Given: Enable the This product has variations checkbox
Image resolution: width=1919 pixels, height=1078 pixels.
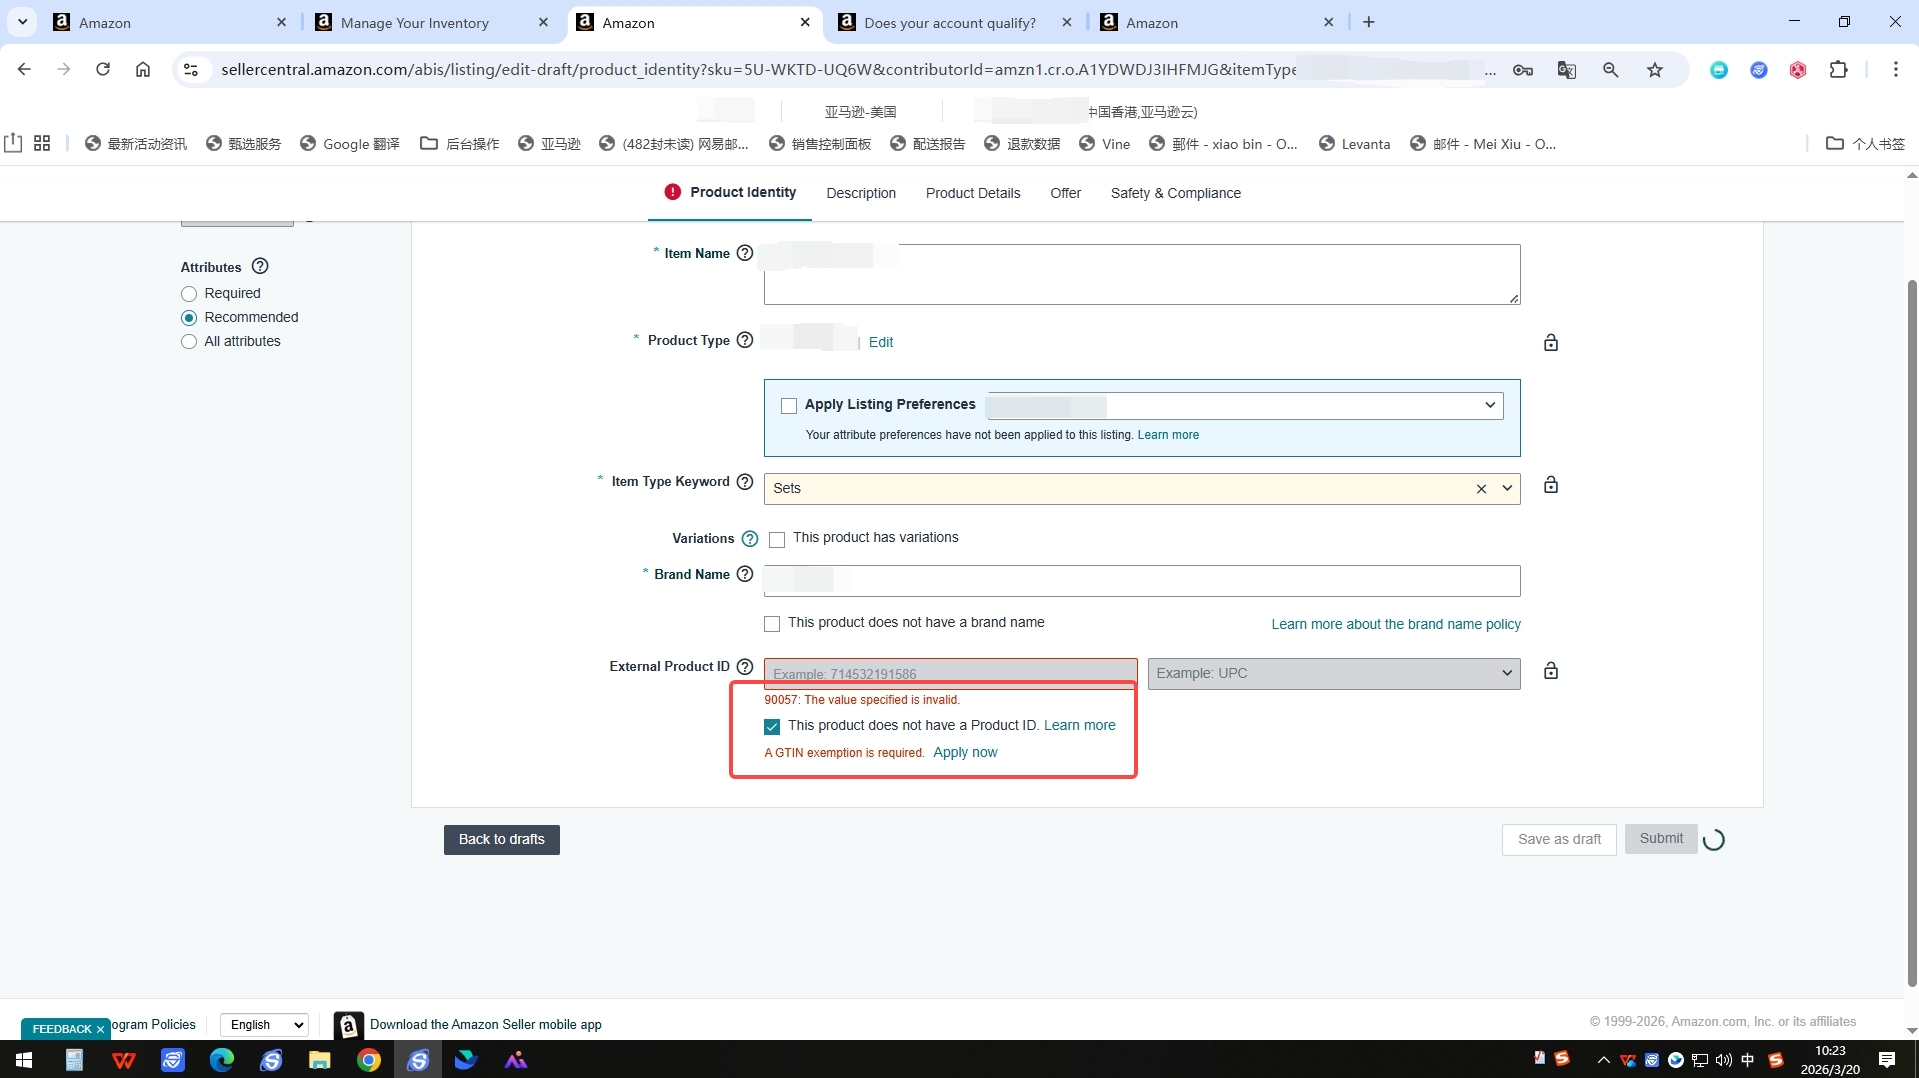Looking at the screenshot, I should [x=777, y=540].
